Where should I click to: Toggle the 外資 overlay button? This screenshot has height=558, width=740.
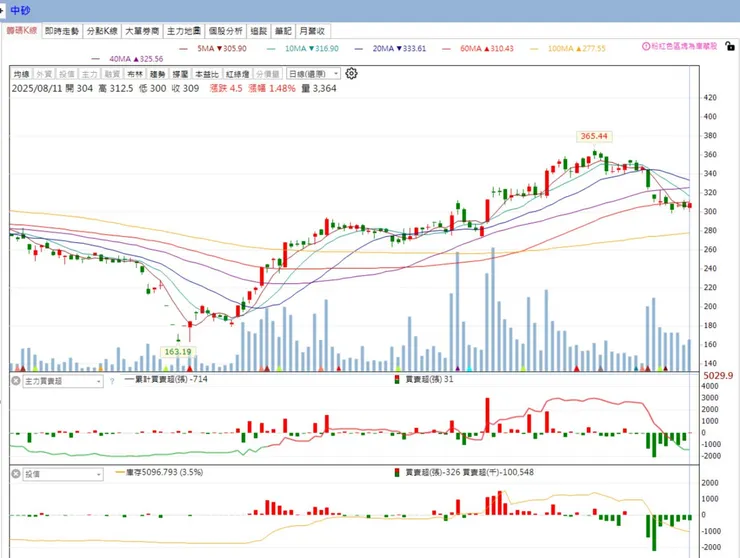tap(44, 74)
